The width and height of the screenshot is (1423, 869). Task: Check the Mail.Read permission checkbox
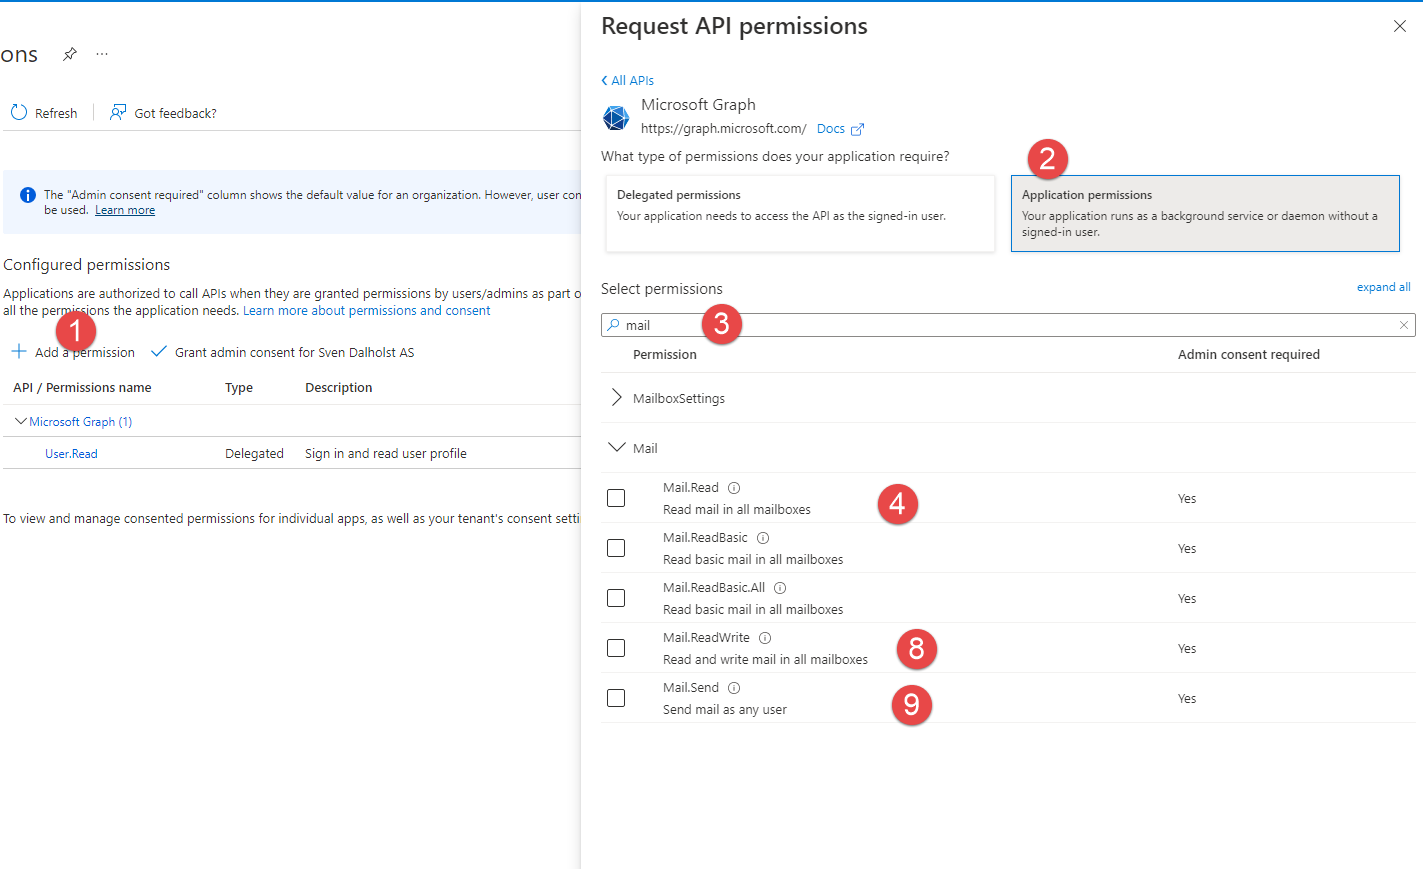(x=616, y=498)
